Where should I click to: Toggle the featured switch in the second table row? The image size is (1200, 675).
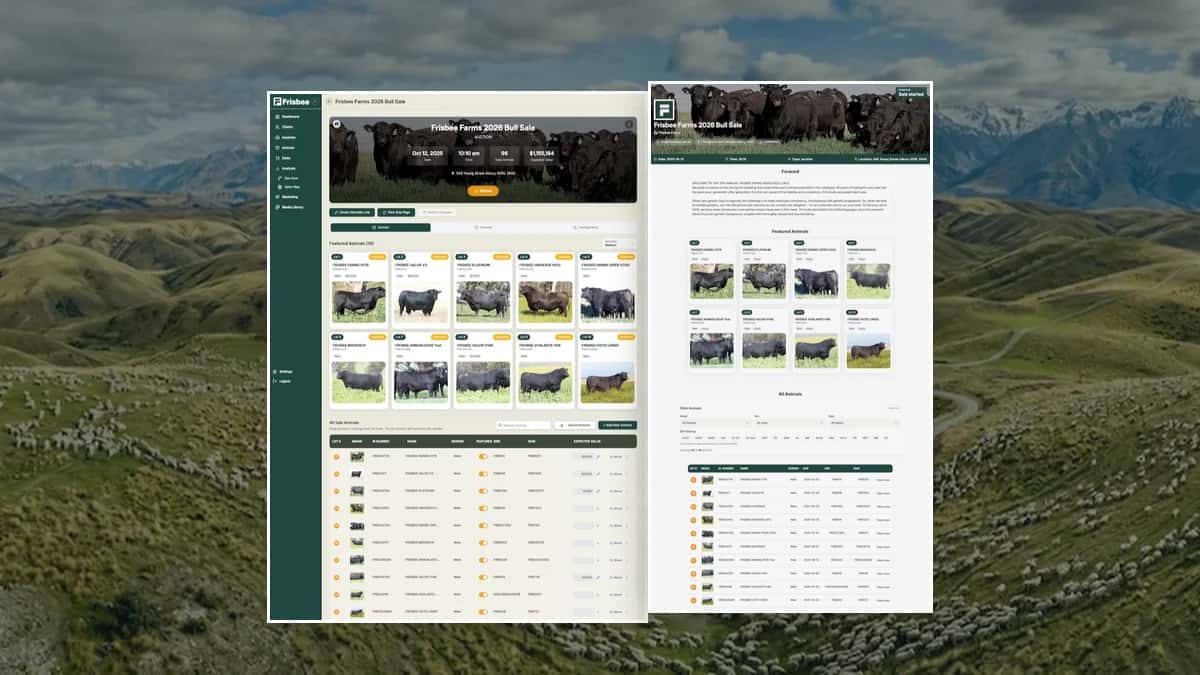click(x=483, y=474)
